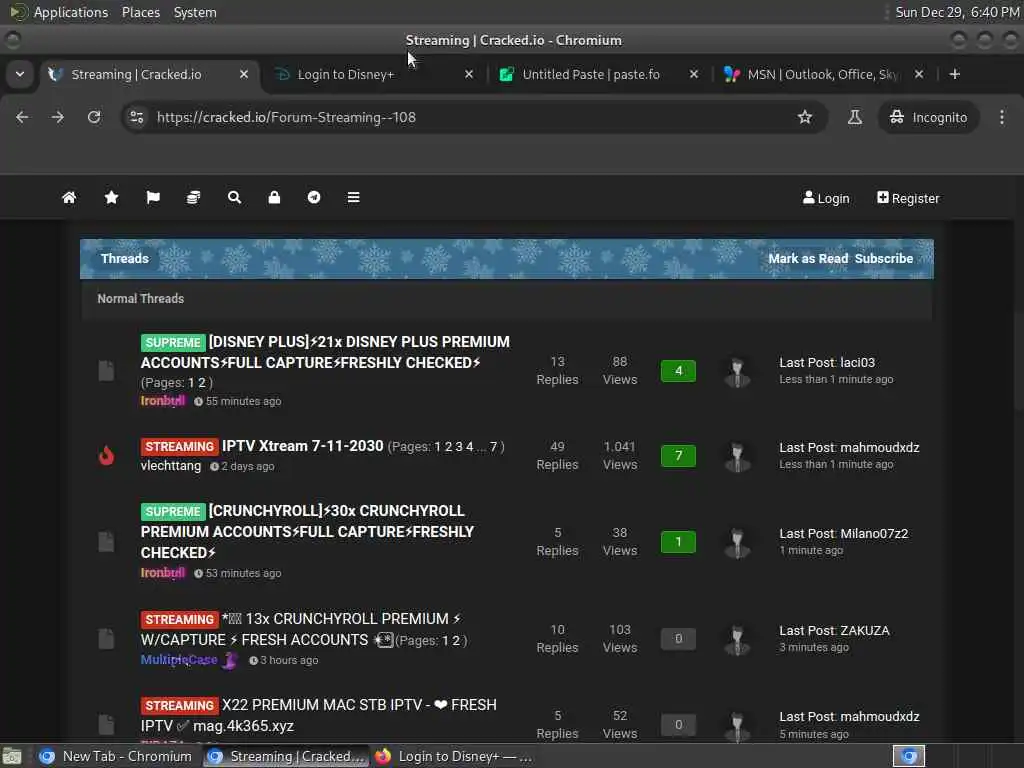Click the padlock icon in forum navbar
Image resolution: width=1024 pixels, height=768 pixels.
pyautogui.click(x=274, y=197)
